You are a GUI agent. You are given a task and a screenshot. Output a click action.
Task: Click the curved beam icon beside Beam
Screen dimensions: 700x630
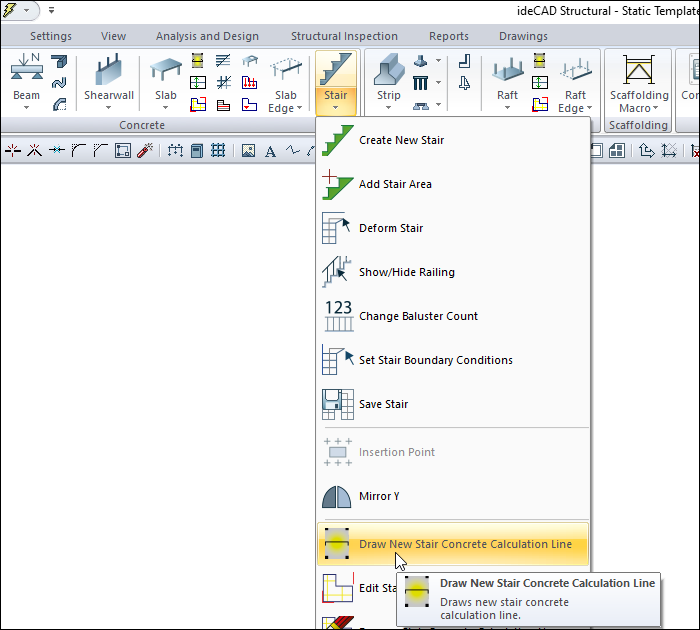pyautogui.click(x=59, y=83)
